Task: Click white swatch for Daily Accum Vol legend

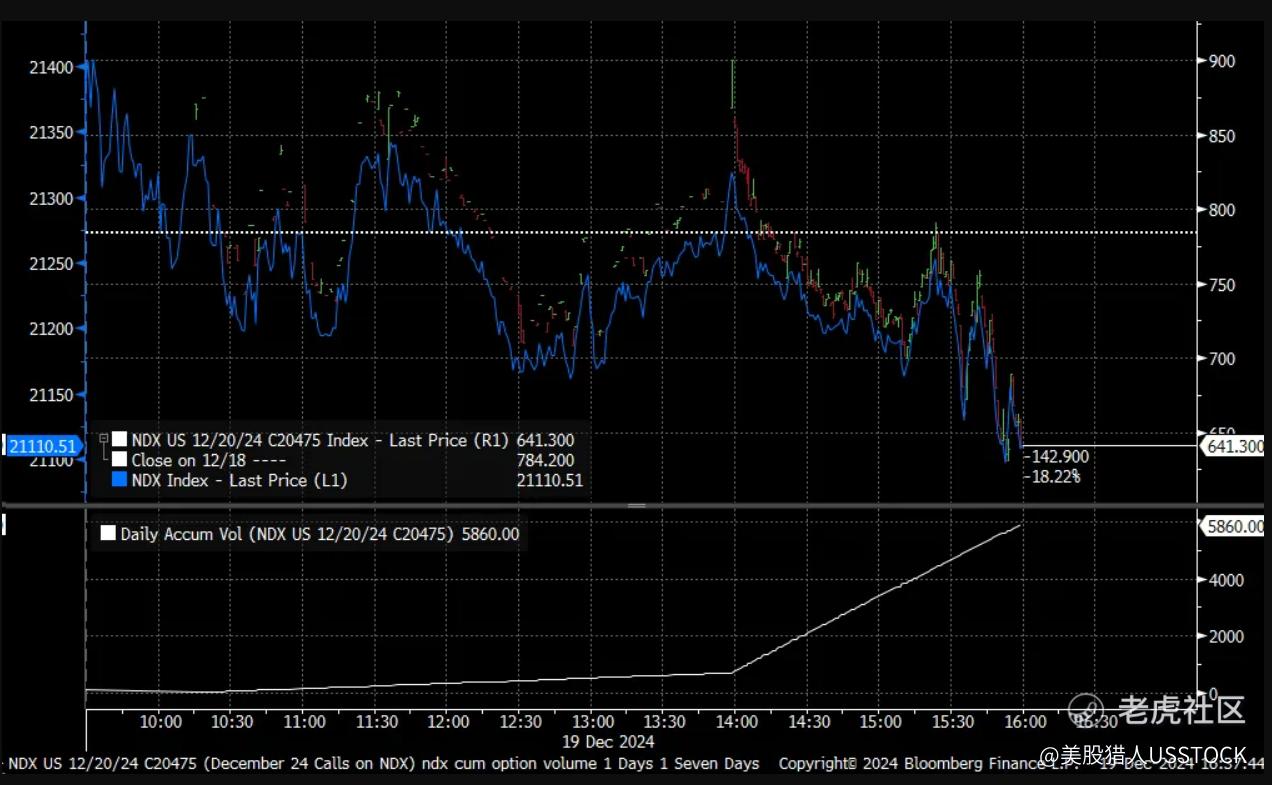Action: click(x=108, y=534)
